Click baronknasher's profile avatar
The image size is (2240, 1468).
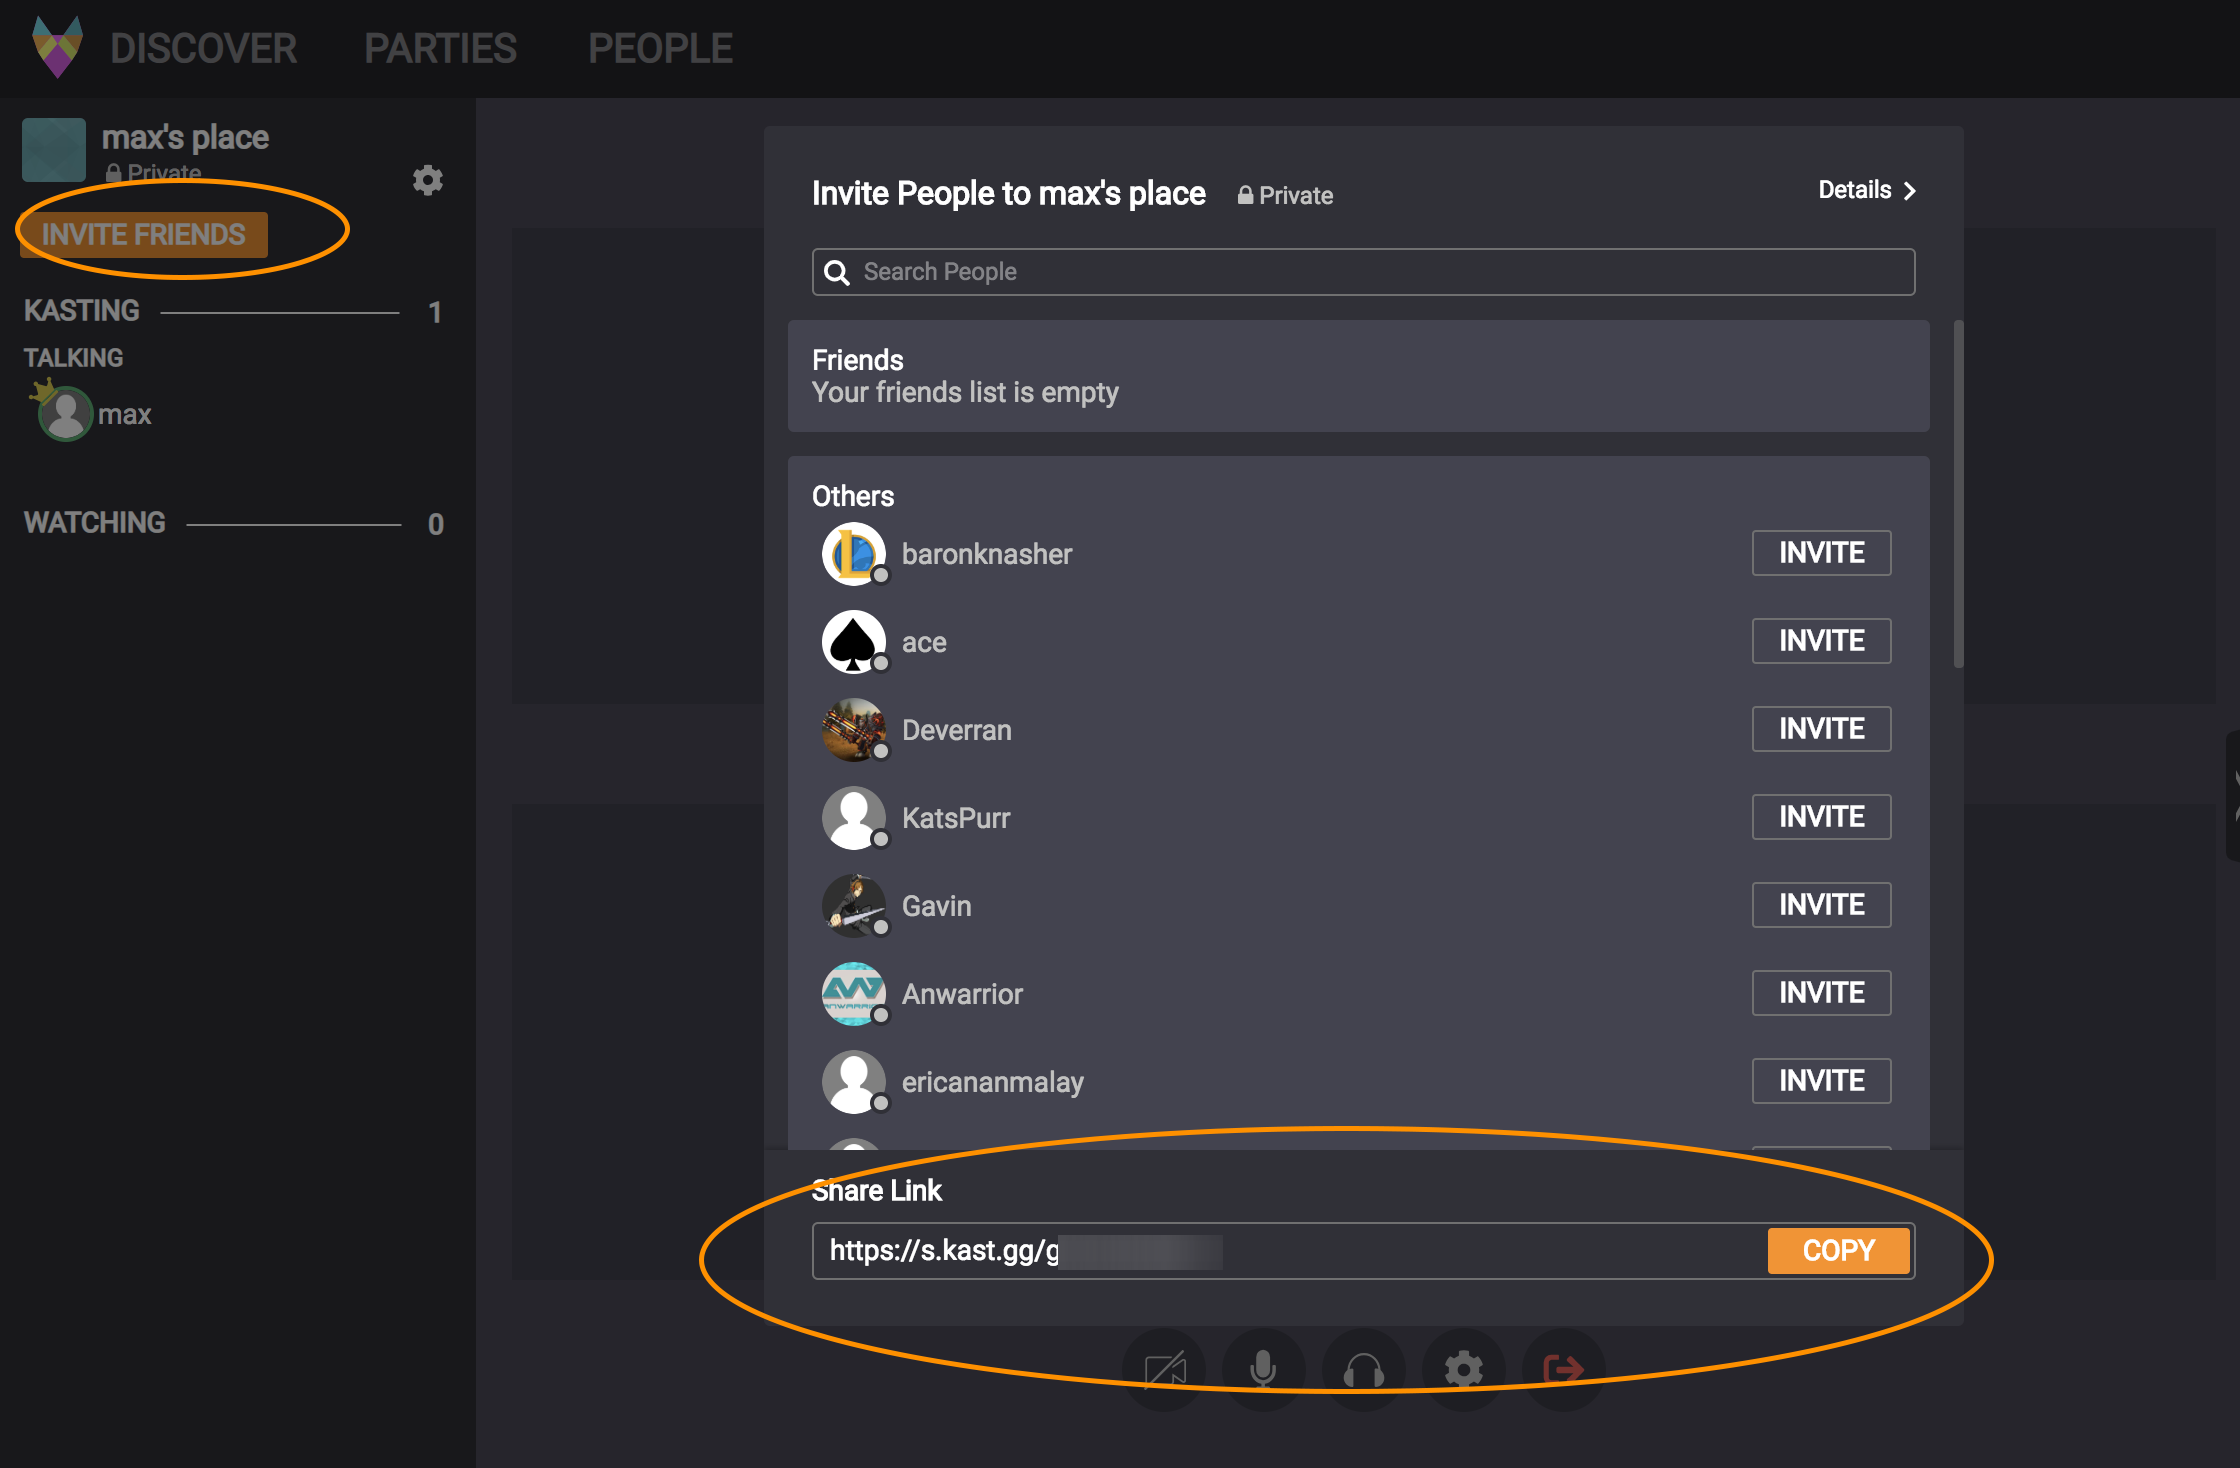853,554
